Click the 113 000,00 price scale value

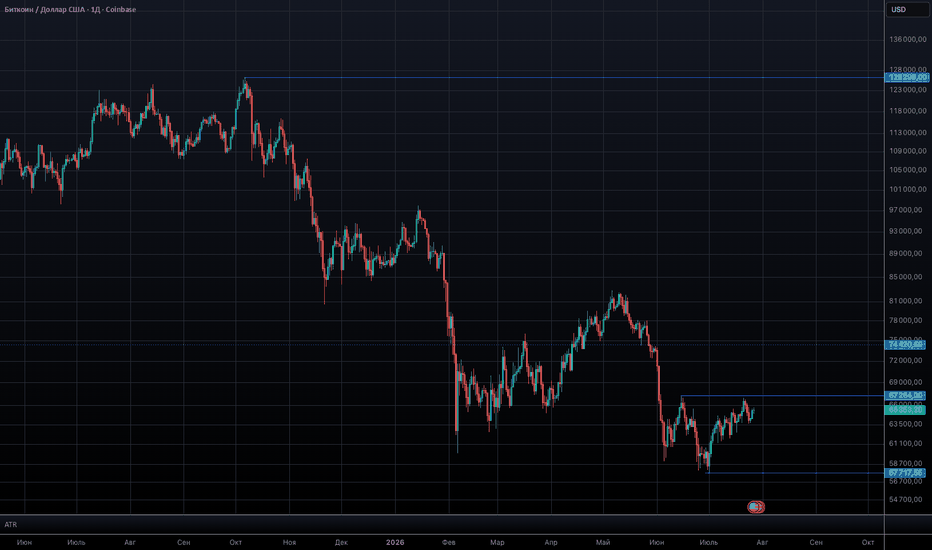908,133
